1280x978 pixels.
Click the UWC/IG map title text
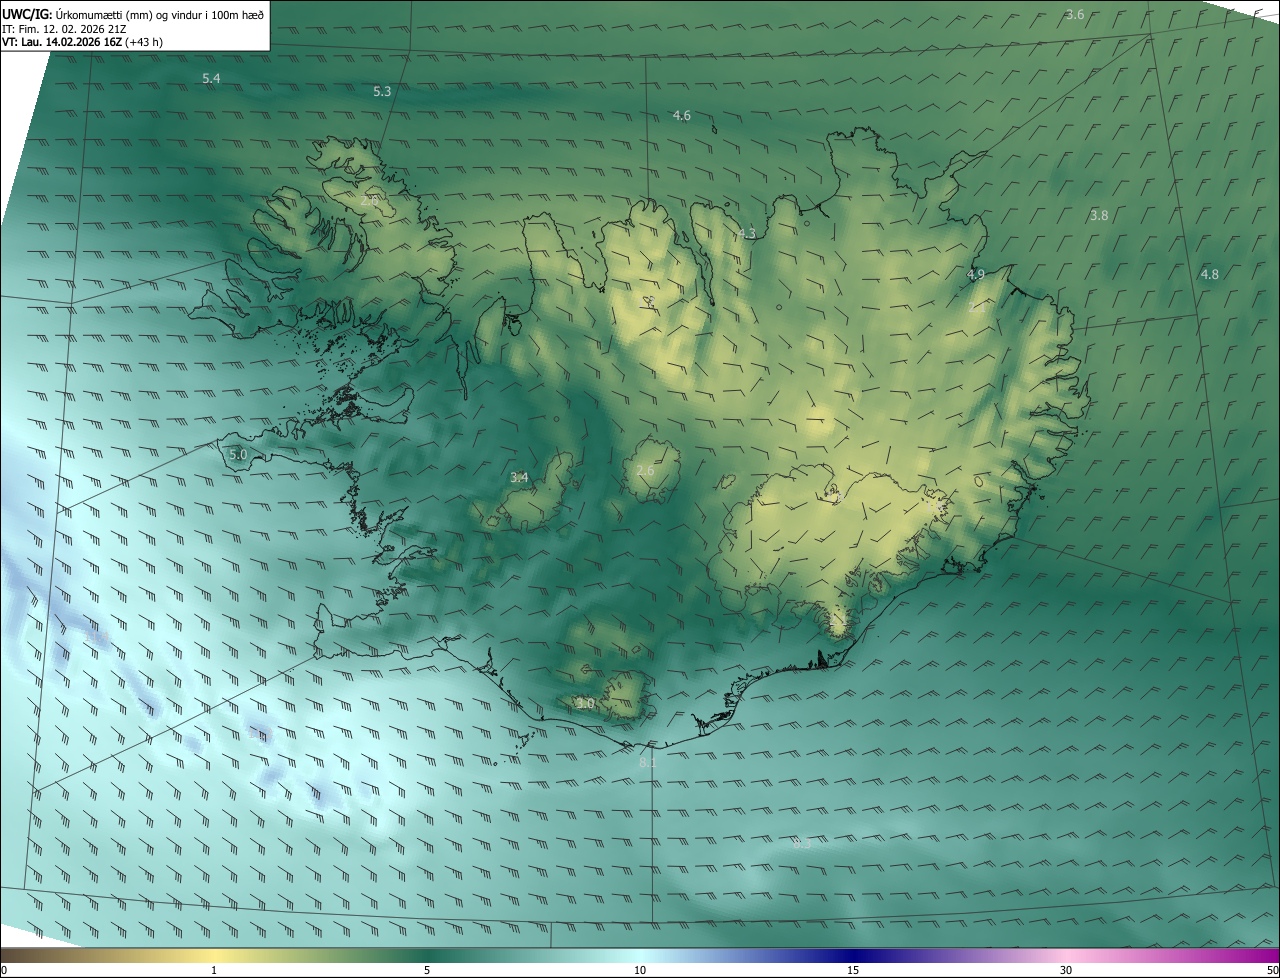point(133,13)
